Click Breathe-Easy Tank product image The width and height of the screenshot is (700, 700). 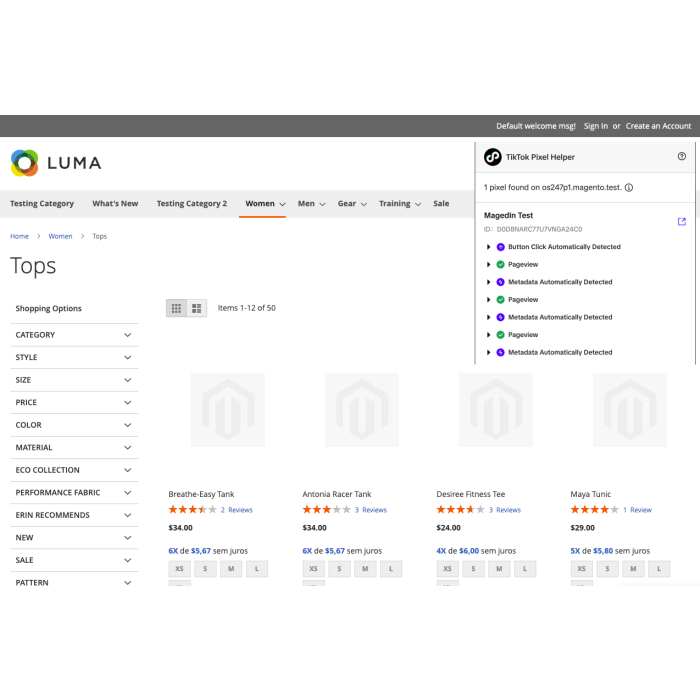[x=228, y=410]
